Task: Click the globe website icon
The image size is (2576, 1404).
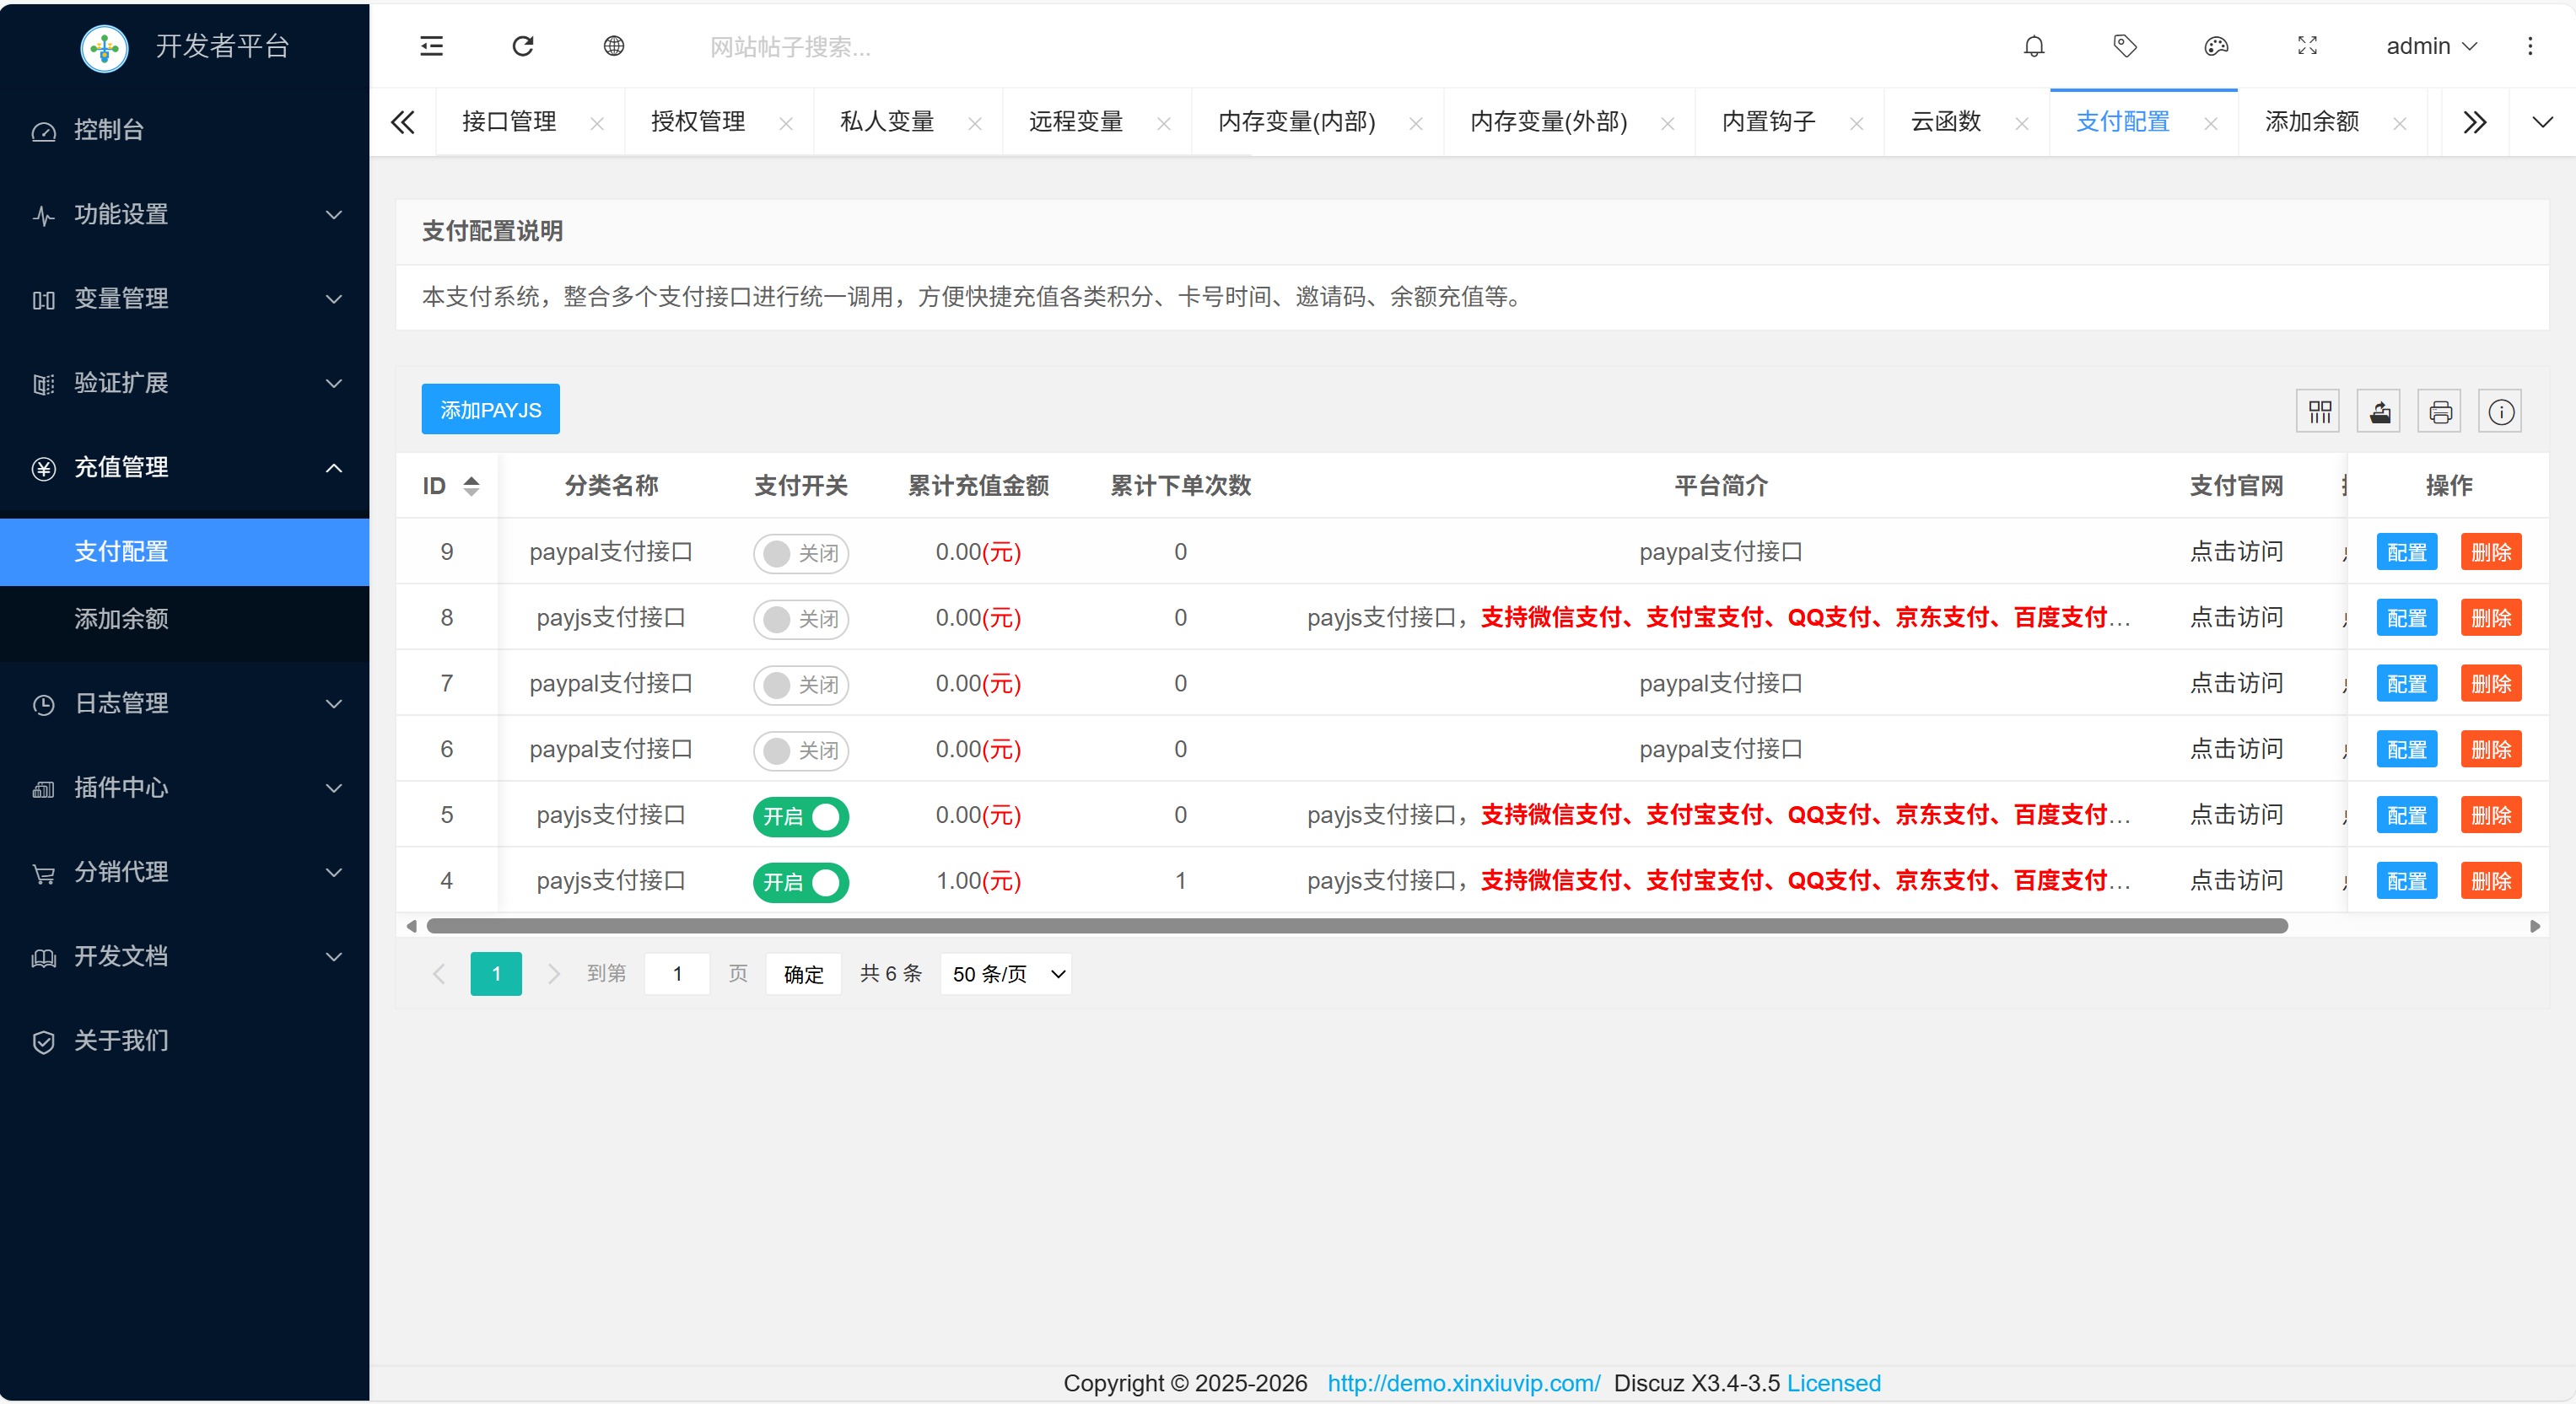Action: (x=614, y=46)
